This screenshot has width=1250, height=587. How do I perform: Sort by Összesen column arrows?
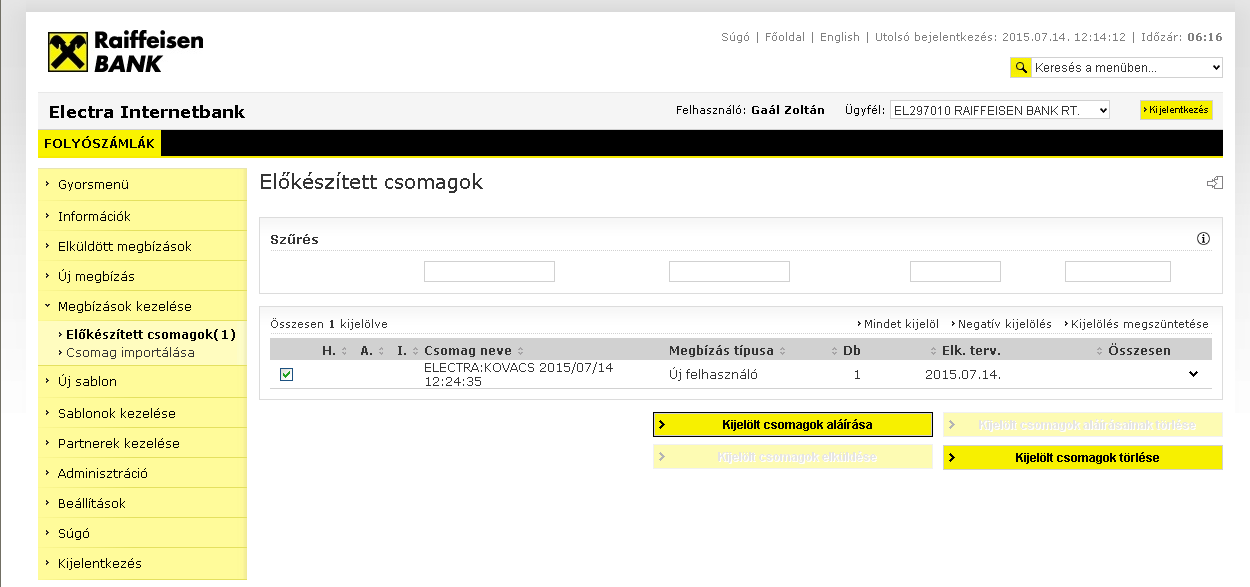[x=1100, y=351]
